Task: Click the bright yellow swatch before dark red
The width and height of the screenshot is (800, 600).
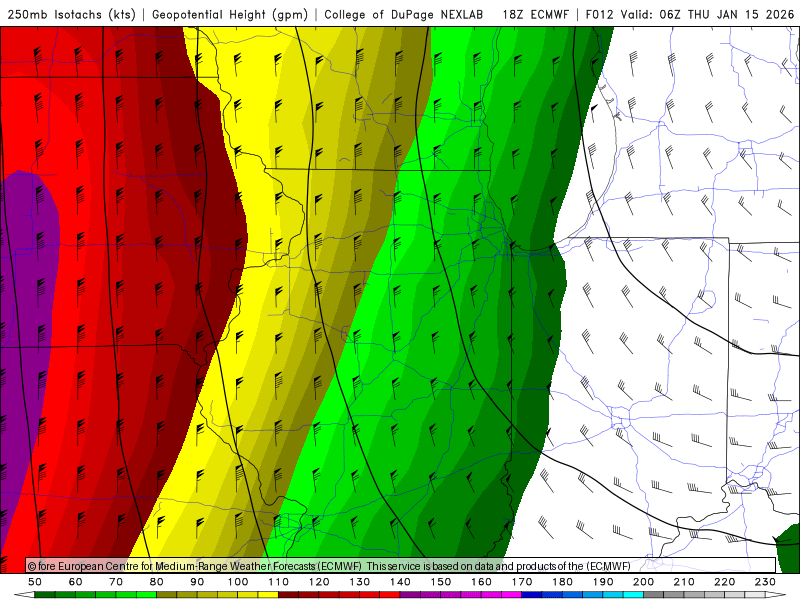Action: click(268, 595)
